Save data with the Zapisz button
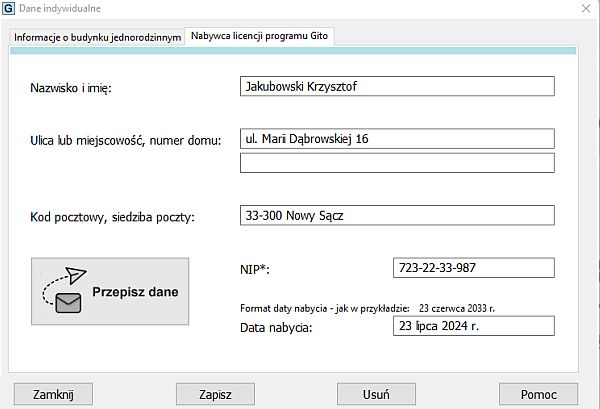The image size is (600, 409). click(x=215, y=394)
